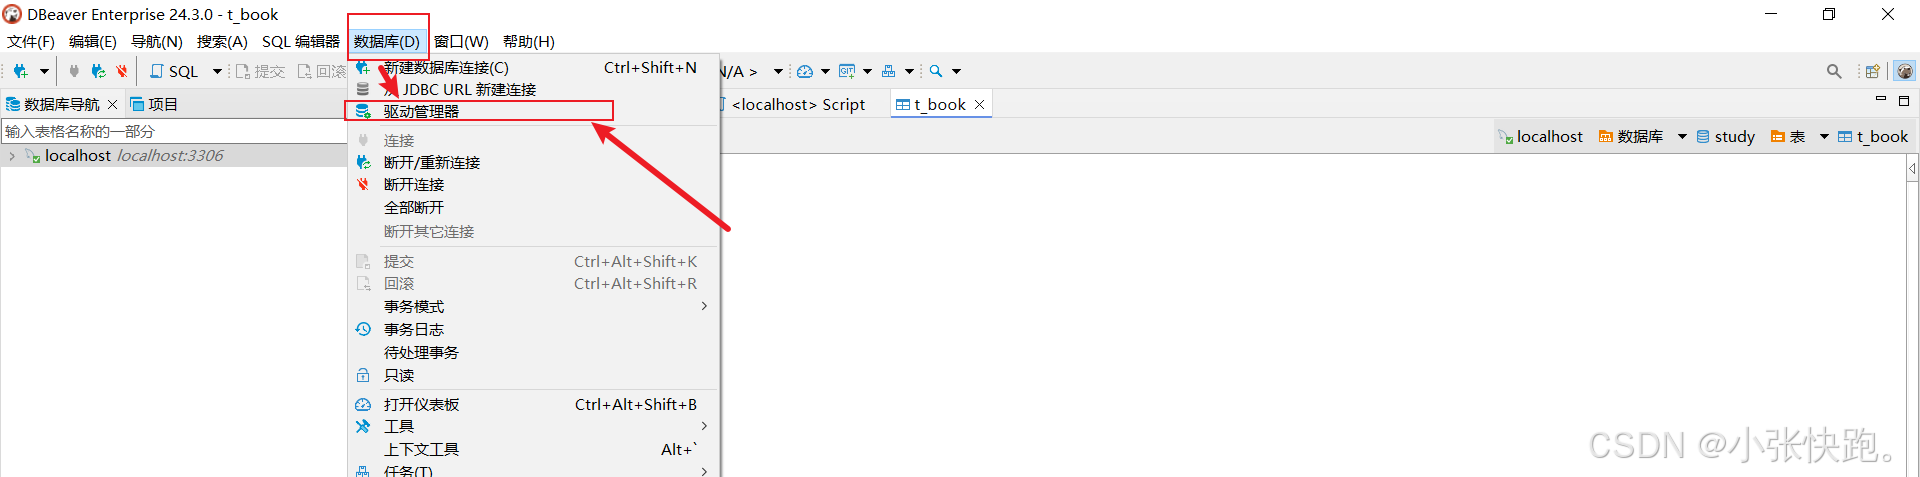
Task: Click the table name filter input field
Action: coord(174,131)
